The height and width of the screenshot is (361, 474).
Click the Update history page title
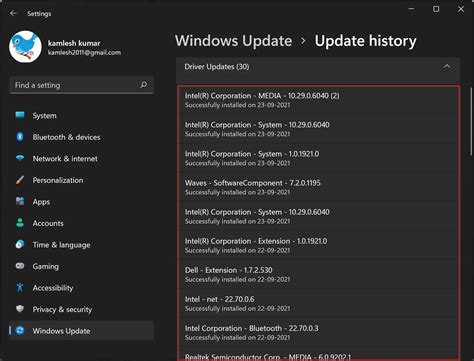(x=365, y=41)
